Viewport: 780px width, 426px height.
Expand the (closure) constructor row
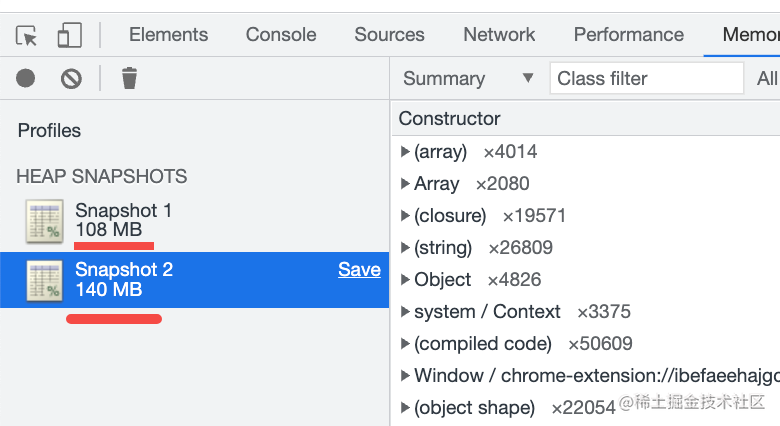pyautogui.click(x=405, y=216)
